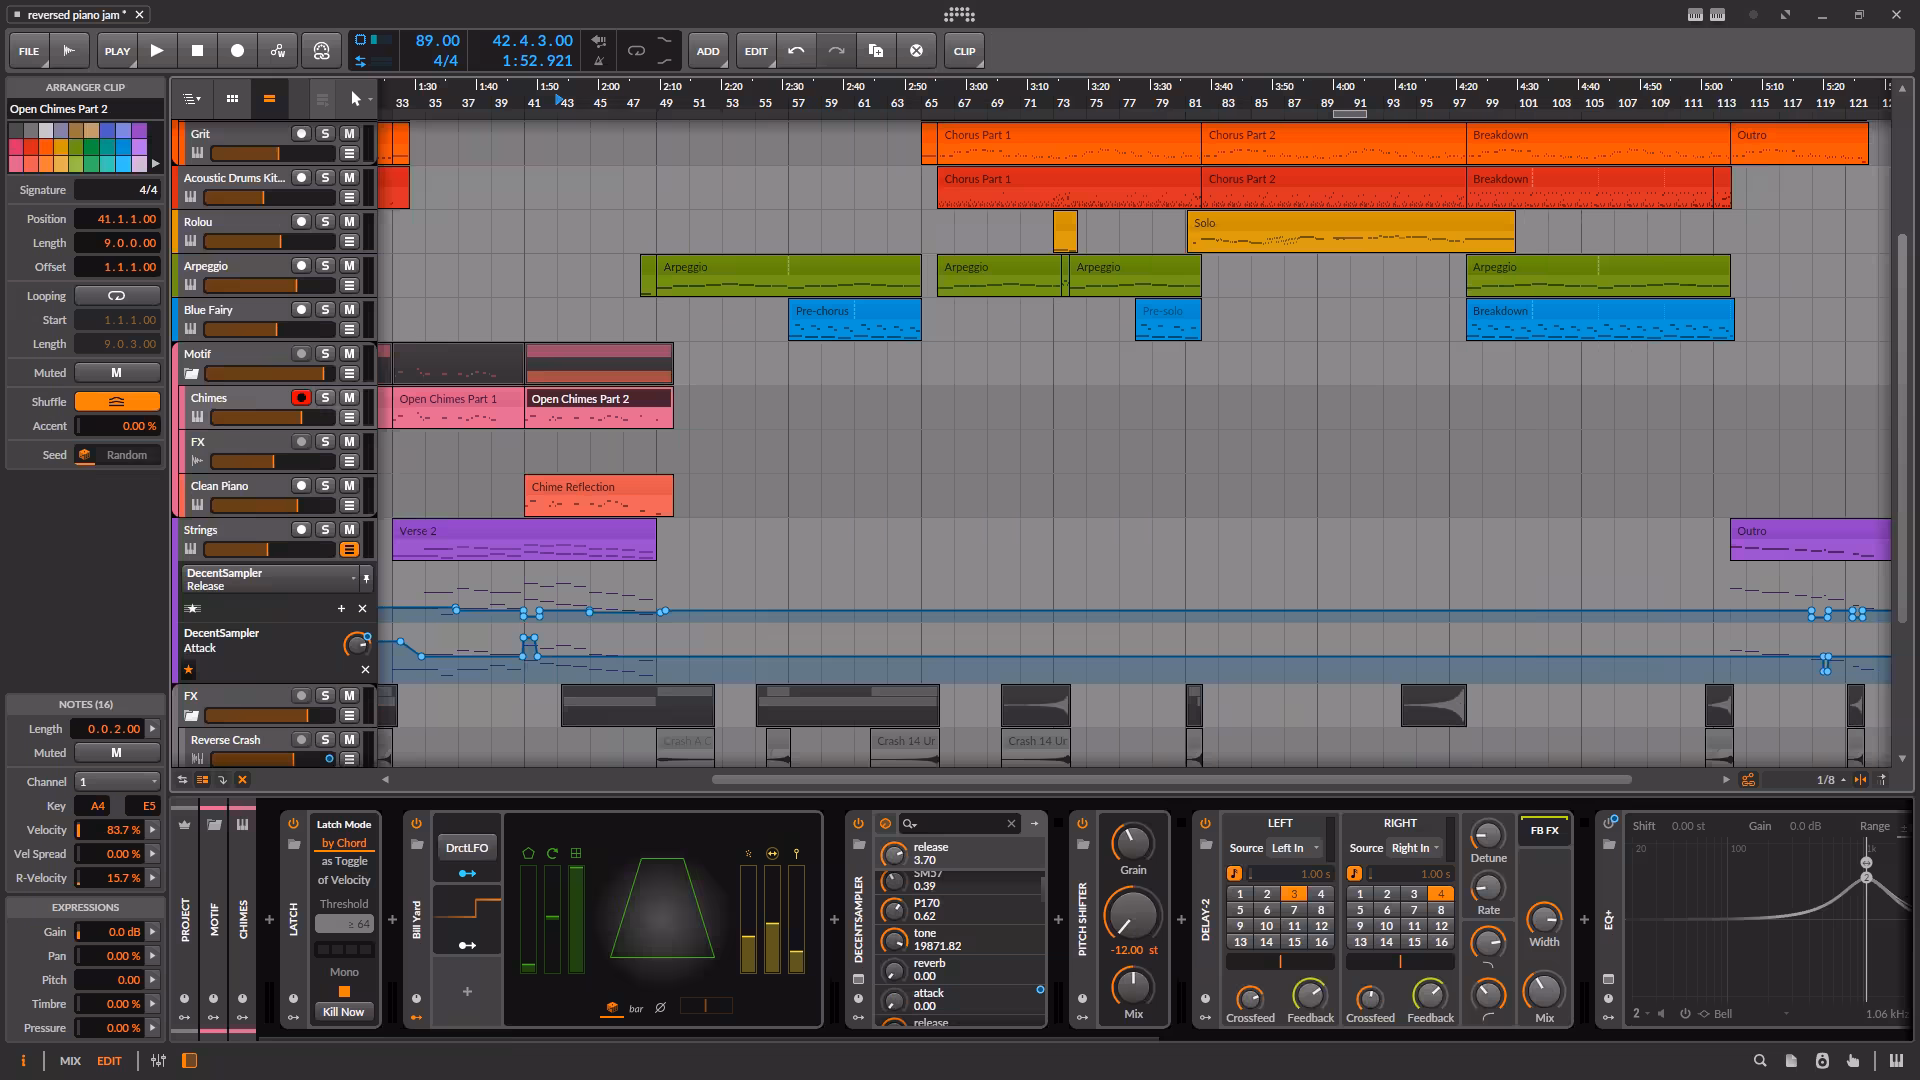The image size is (1920, 1080).
Task: Open the FILE menu
Action: click(x=28, y=50)
